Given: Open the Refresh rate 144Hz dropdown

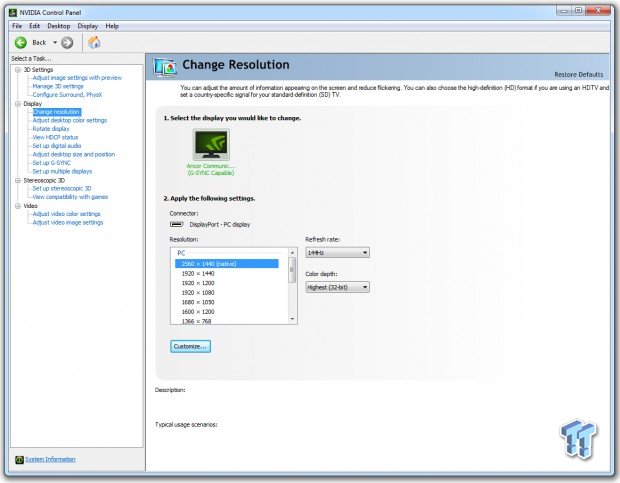Looking at the screenshot, I should click(337, 253).
